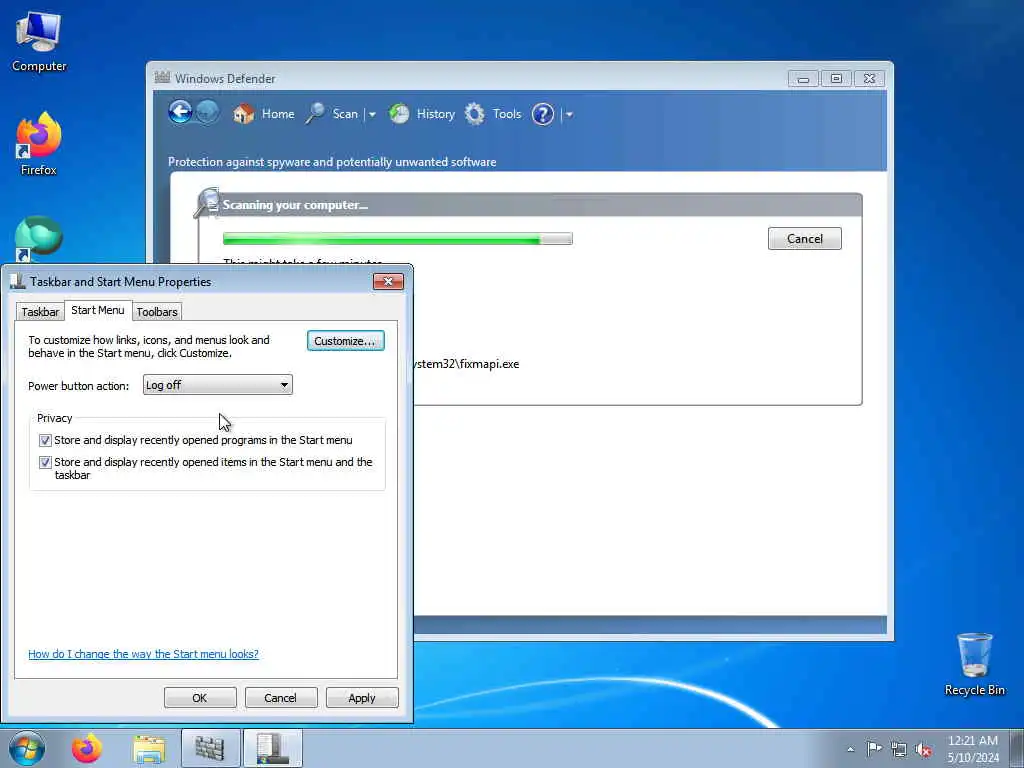1024x768 pixels.
Task: Click Windows Defender title bar icon
Action: click(162, 78)
